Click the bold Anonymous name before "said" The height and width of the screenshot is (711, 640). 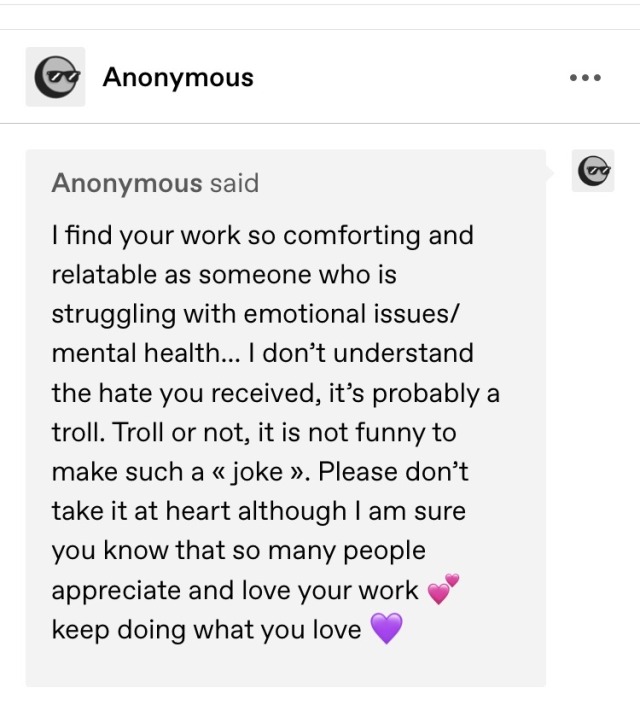(x=127, y=183)
